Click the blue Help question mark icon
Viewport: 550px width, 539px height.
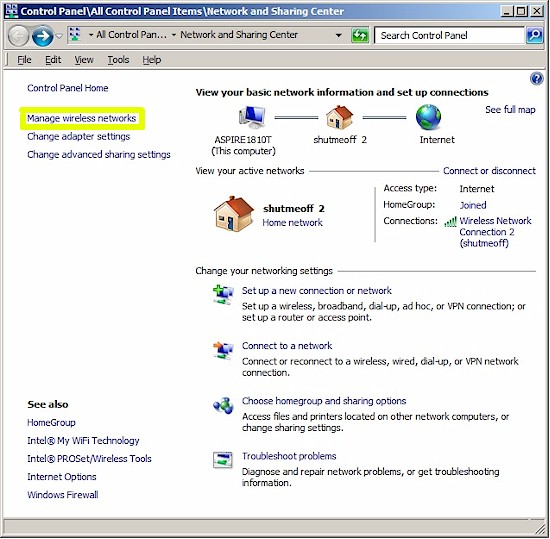pyautogui.click(x=536, y=79)
